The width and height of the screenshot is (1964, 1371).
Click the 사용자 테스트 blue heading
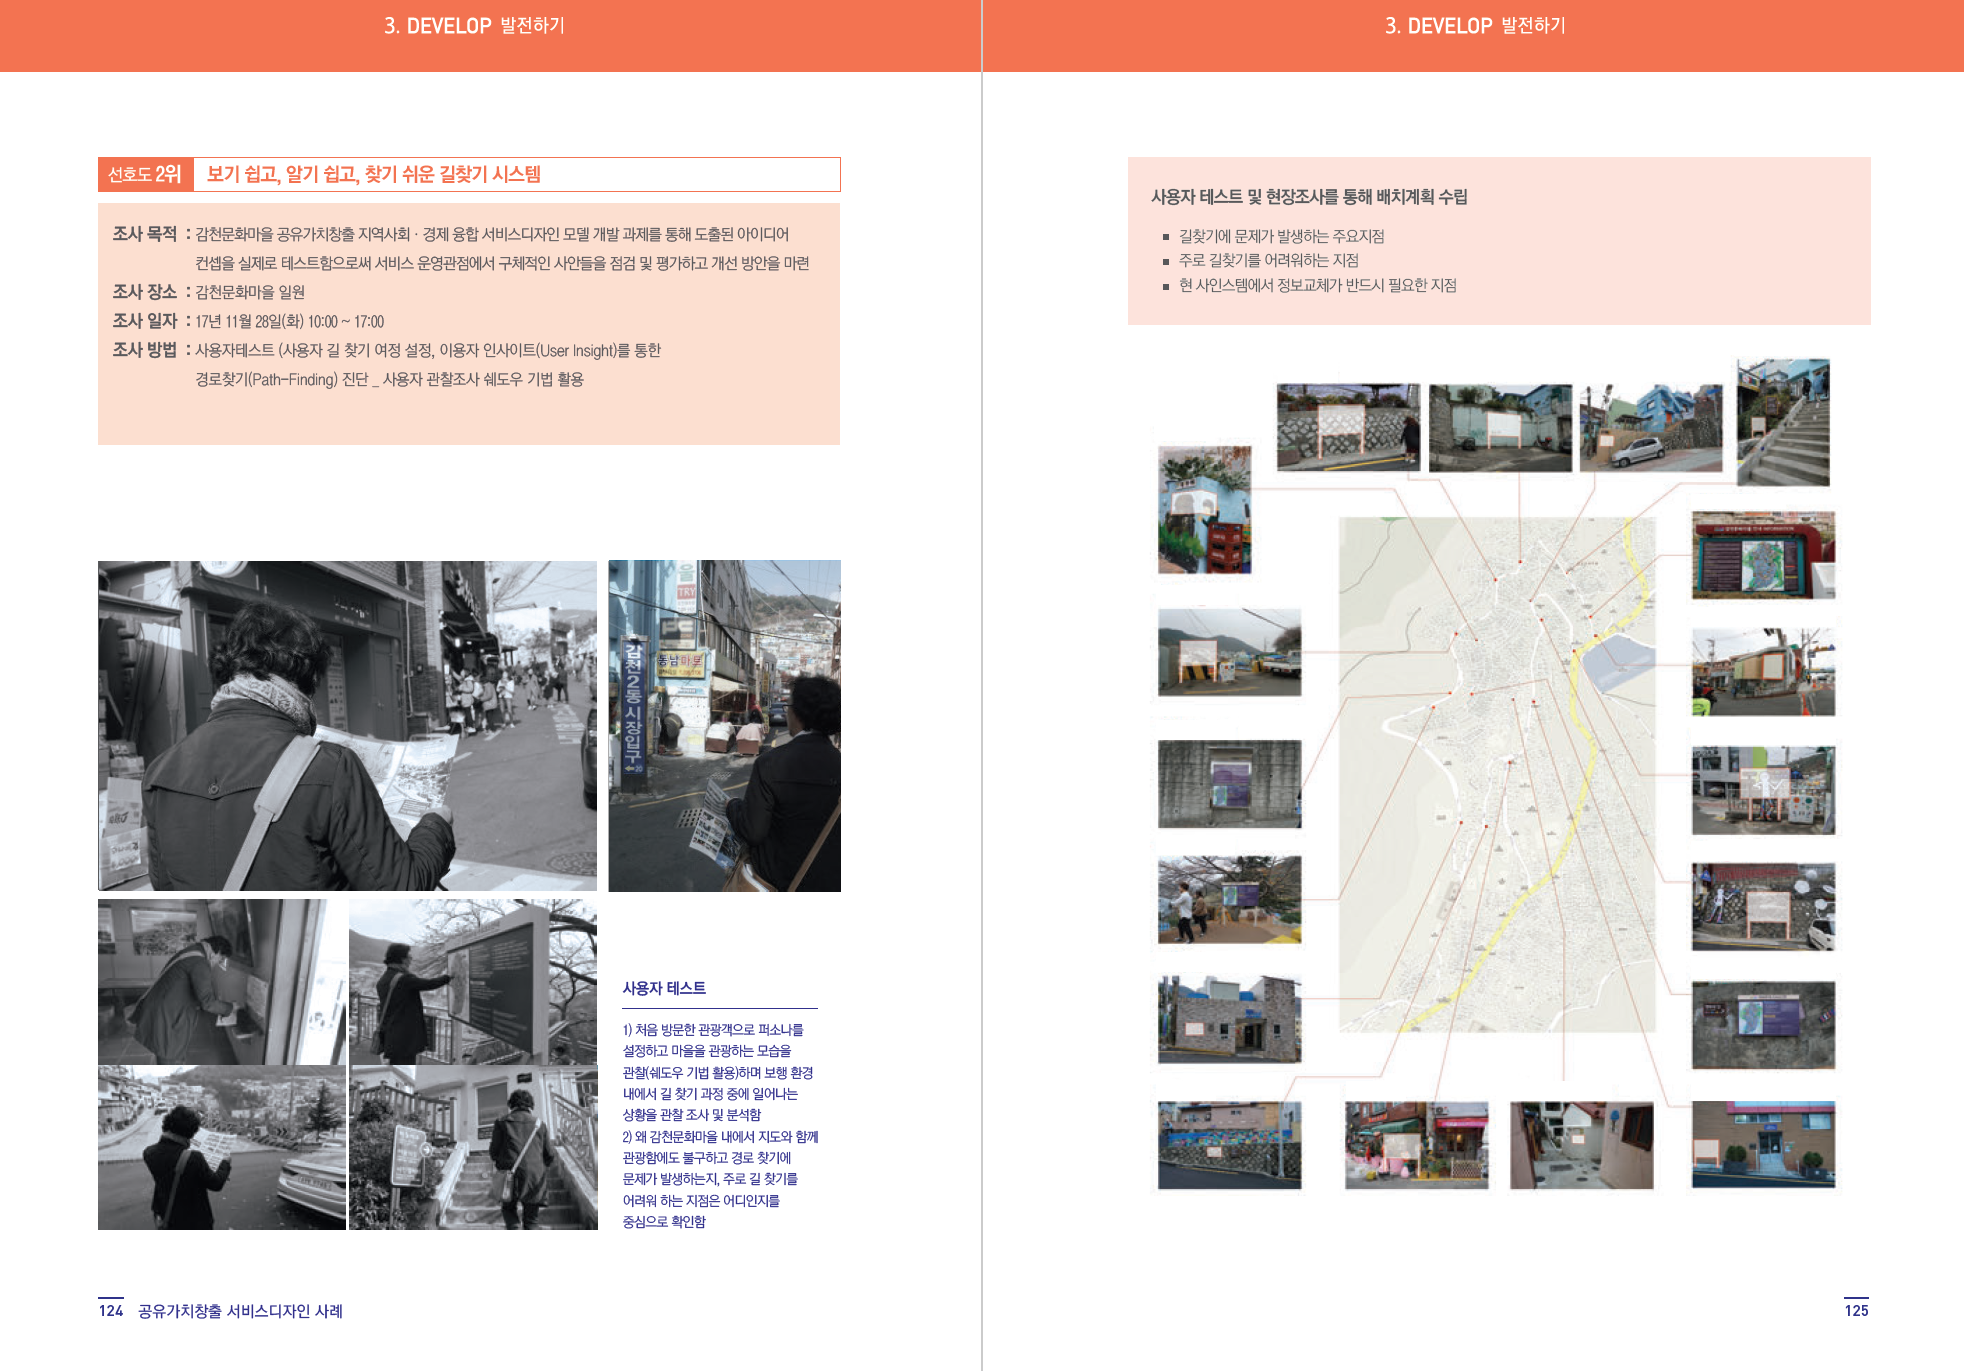coord(664,988)
